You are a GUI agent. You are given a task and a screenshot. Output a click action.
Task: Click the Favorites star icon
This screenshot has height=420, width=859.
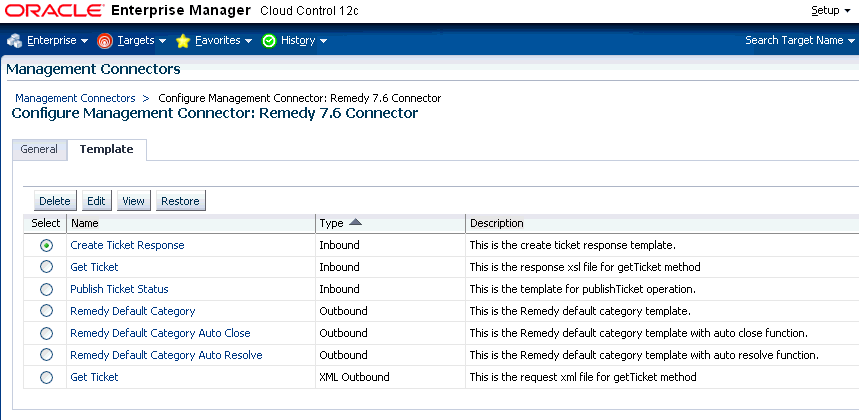pos(183,41)
